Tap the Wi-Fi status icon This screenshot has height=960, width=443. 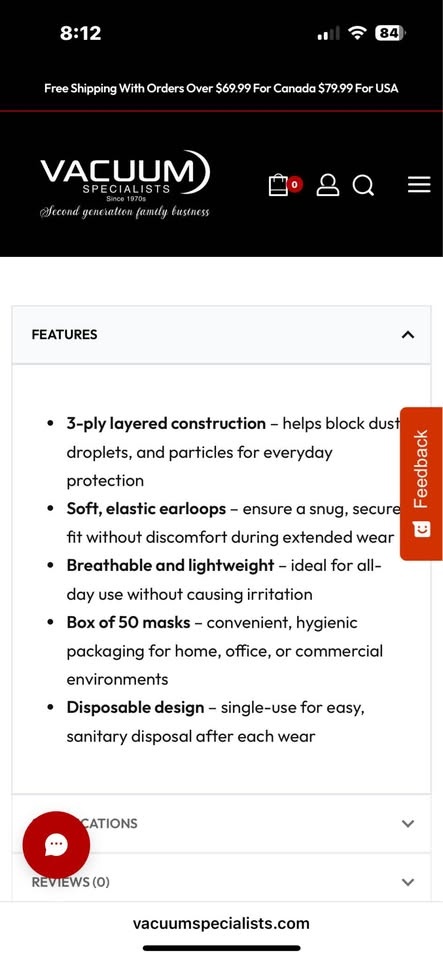(356, 33)
